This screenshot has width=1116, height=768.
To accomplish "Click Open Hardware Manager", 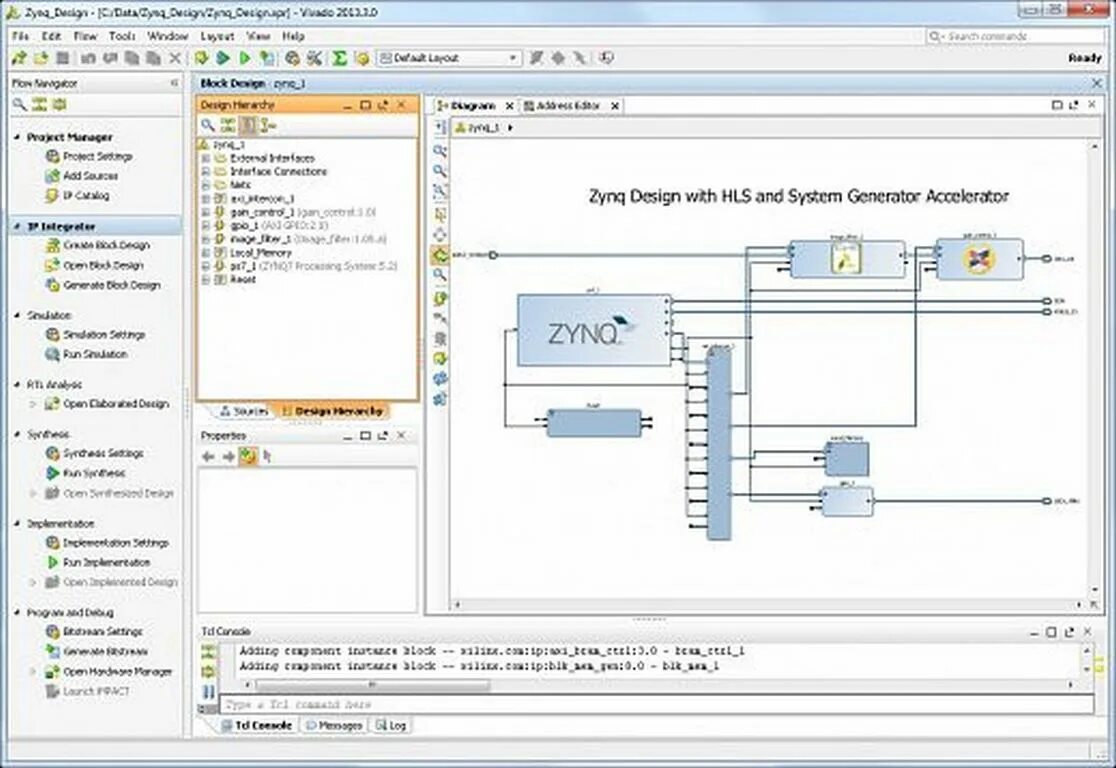I will click(117, 671).
